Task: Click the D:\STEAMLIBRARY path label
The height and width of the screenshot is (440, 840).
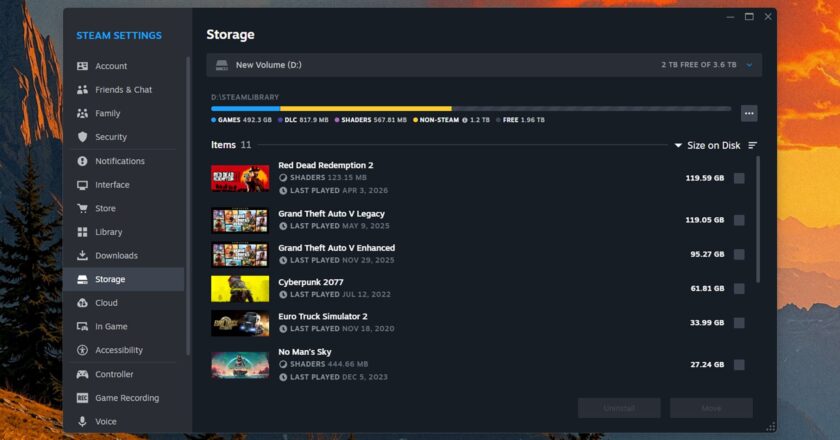Action: pos(245,97)
